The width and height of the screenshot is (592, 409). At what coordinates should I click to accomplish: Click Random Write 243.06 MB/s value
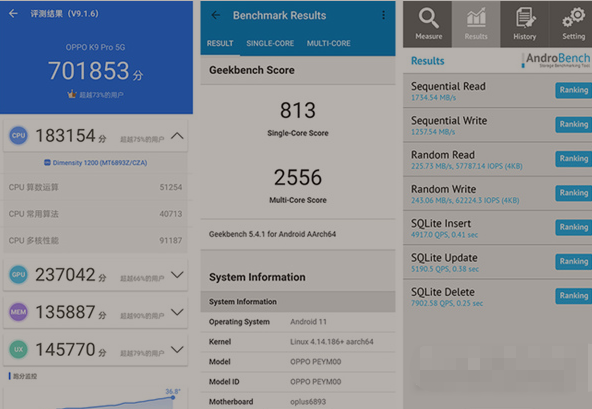pyautogui.click(x=465, y=200)
